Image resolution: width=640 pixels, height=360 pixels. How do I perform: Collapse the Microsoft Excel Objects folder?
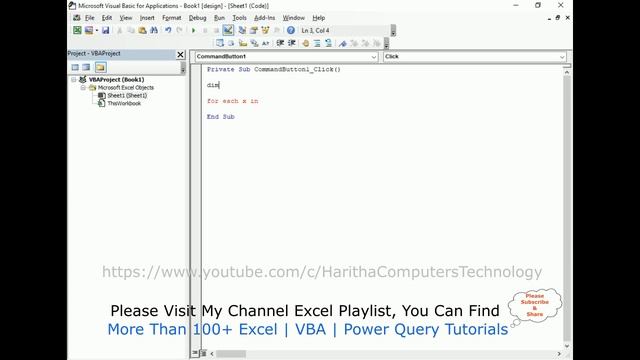[83, 88]
